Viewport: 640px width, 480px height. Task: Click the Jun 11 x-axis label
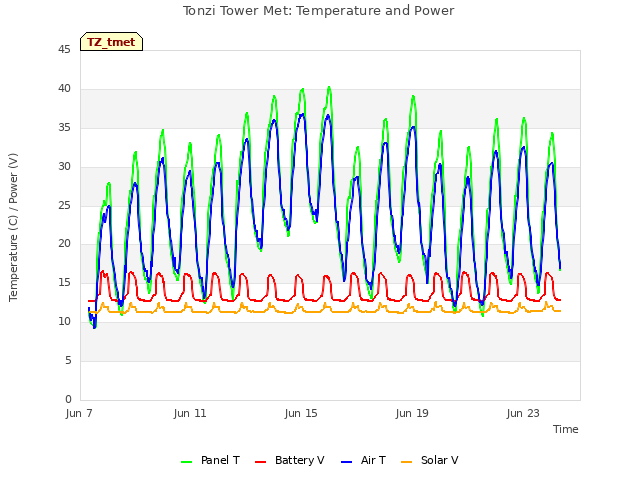click(x=190, y=413)
